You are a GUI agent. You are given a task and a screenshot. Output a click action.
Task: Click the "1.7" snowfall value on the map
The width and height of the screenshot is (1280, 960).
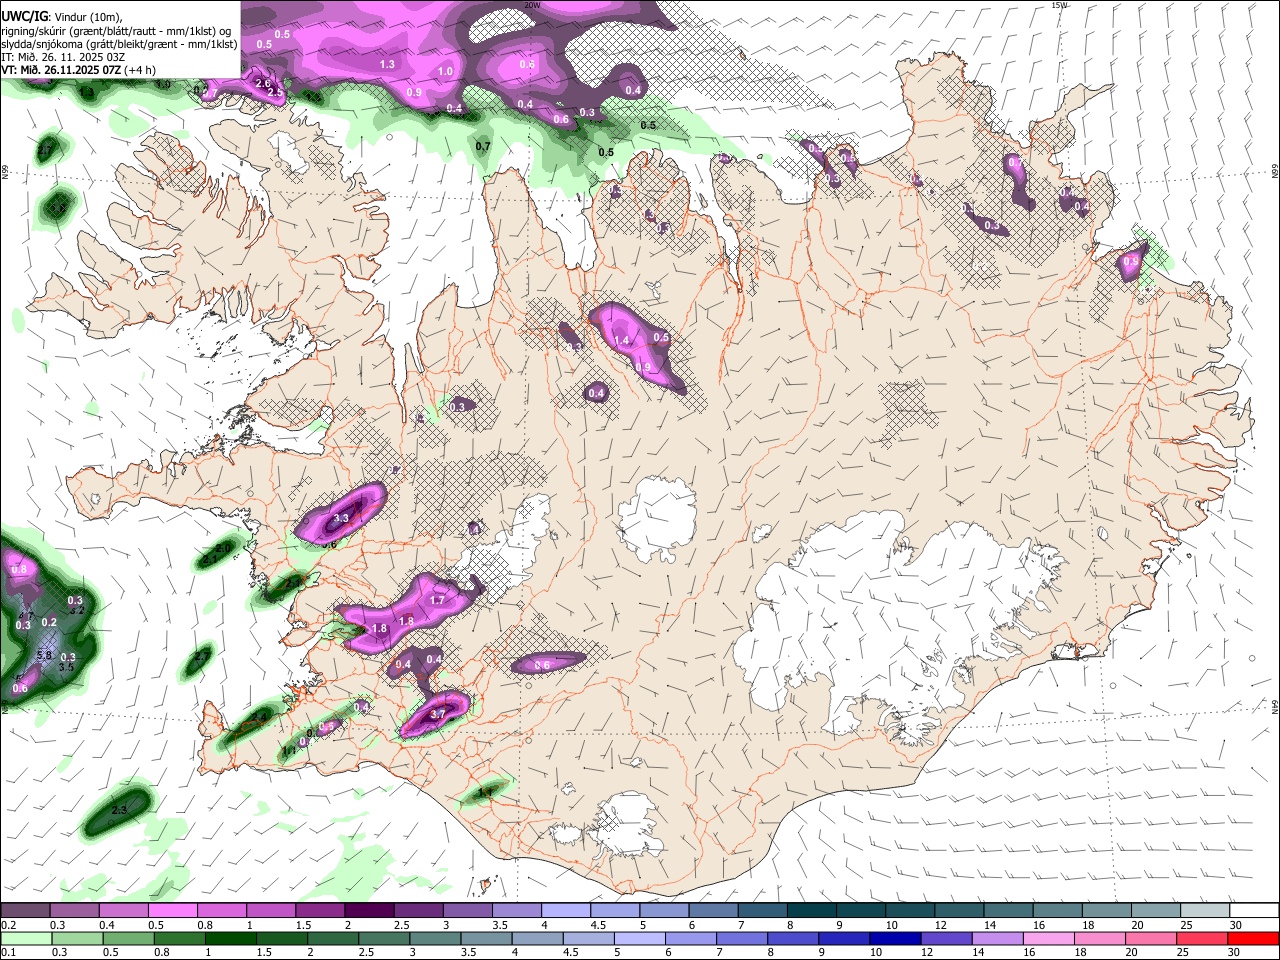[437, 600]
